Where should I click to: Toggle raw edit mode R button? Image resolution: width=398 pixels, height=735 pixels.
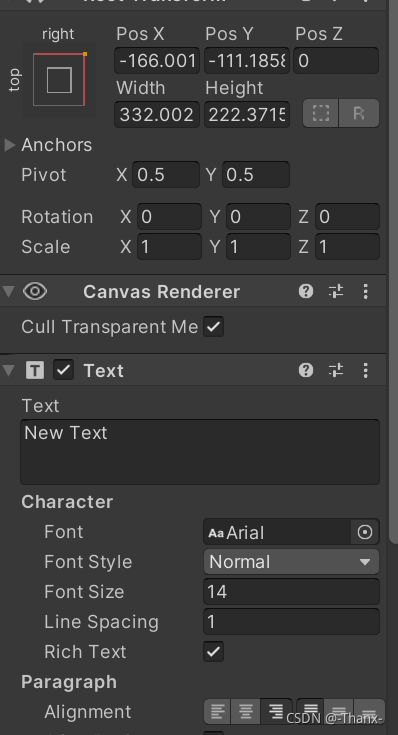pos(359,113)
